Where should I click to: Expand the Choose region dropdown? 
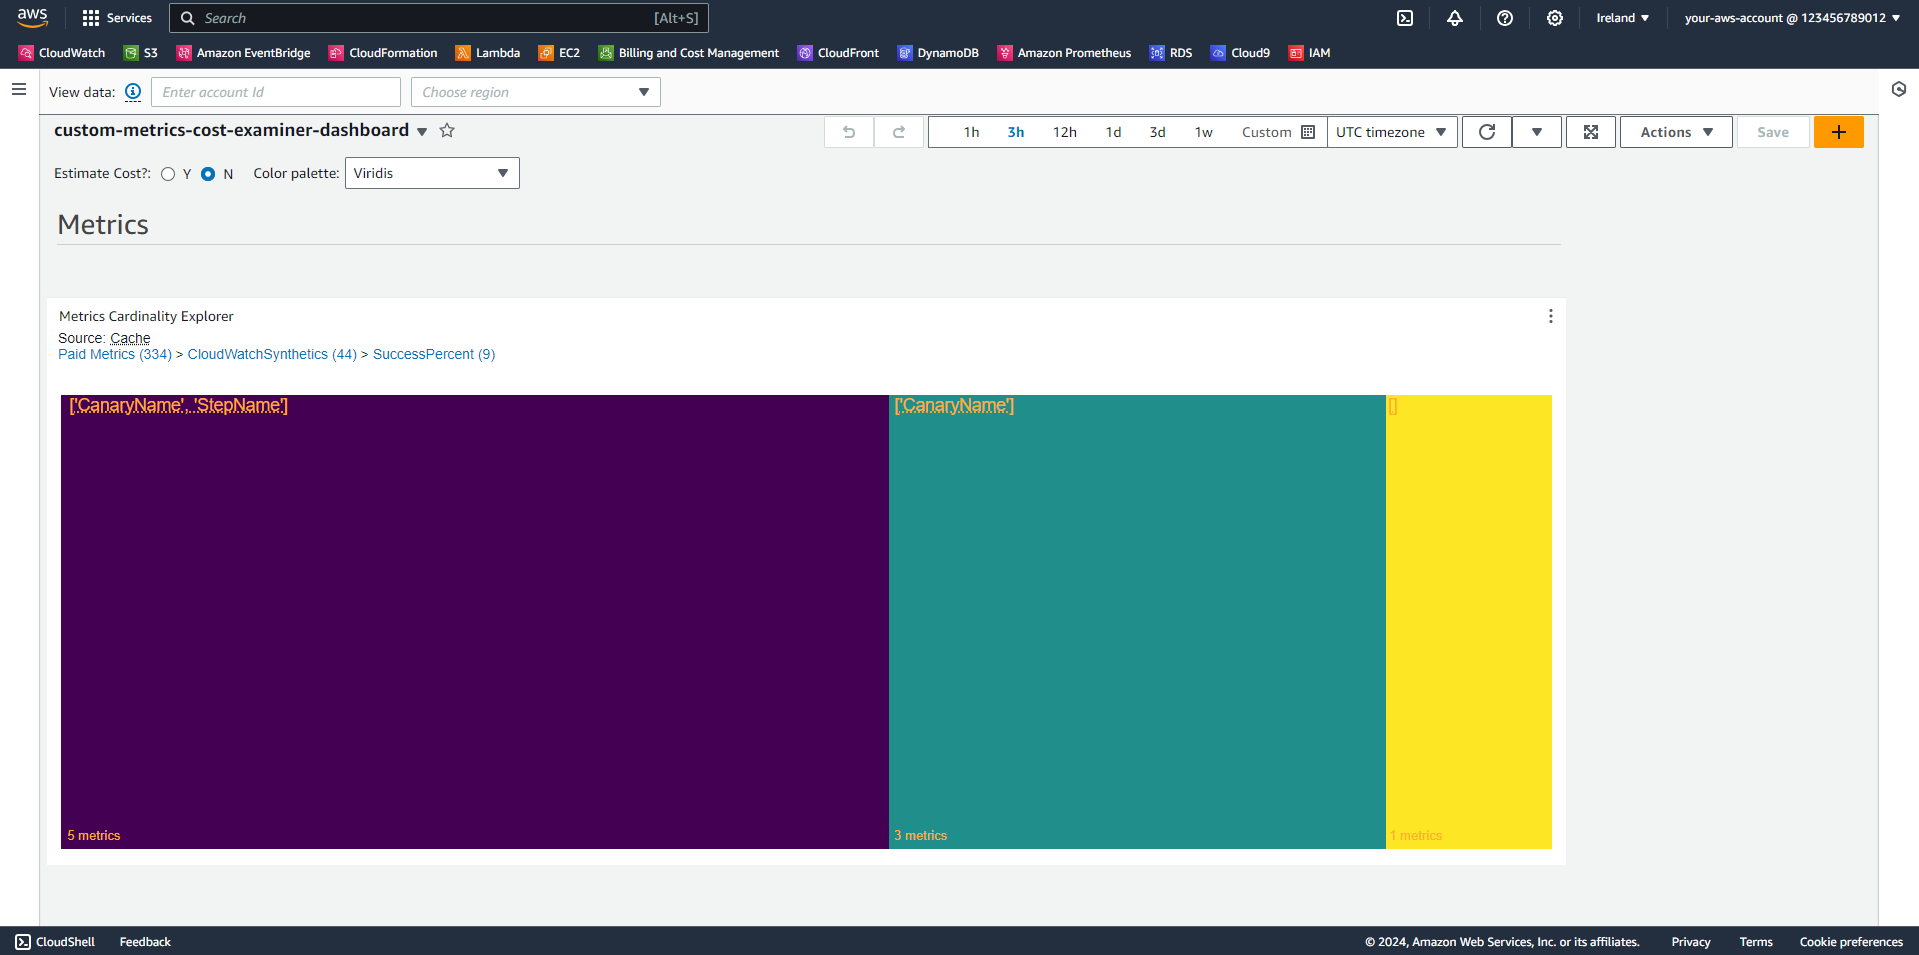click(535, 91)
